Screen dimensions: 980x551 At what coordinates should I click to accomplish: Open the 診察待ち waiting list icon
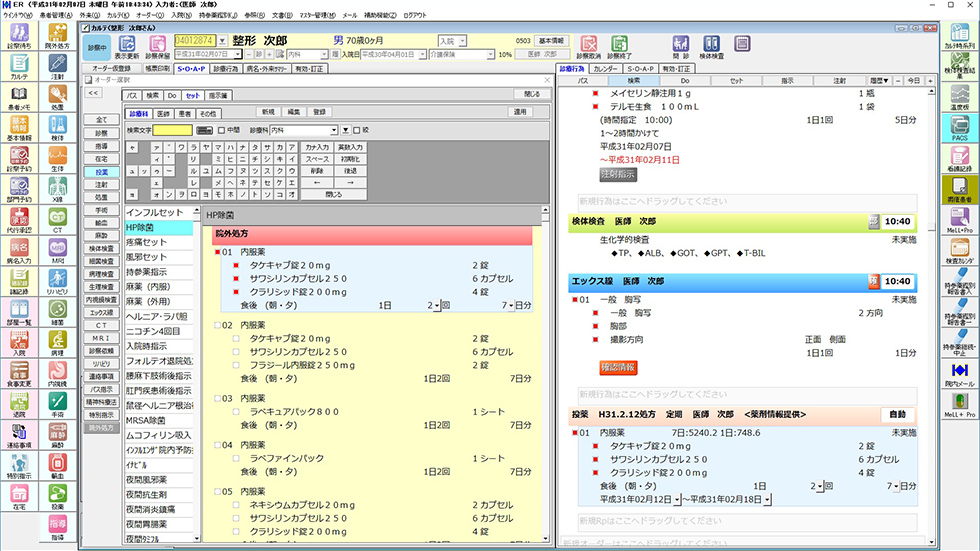coord(19,36)
